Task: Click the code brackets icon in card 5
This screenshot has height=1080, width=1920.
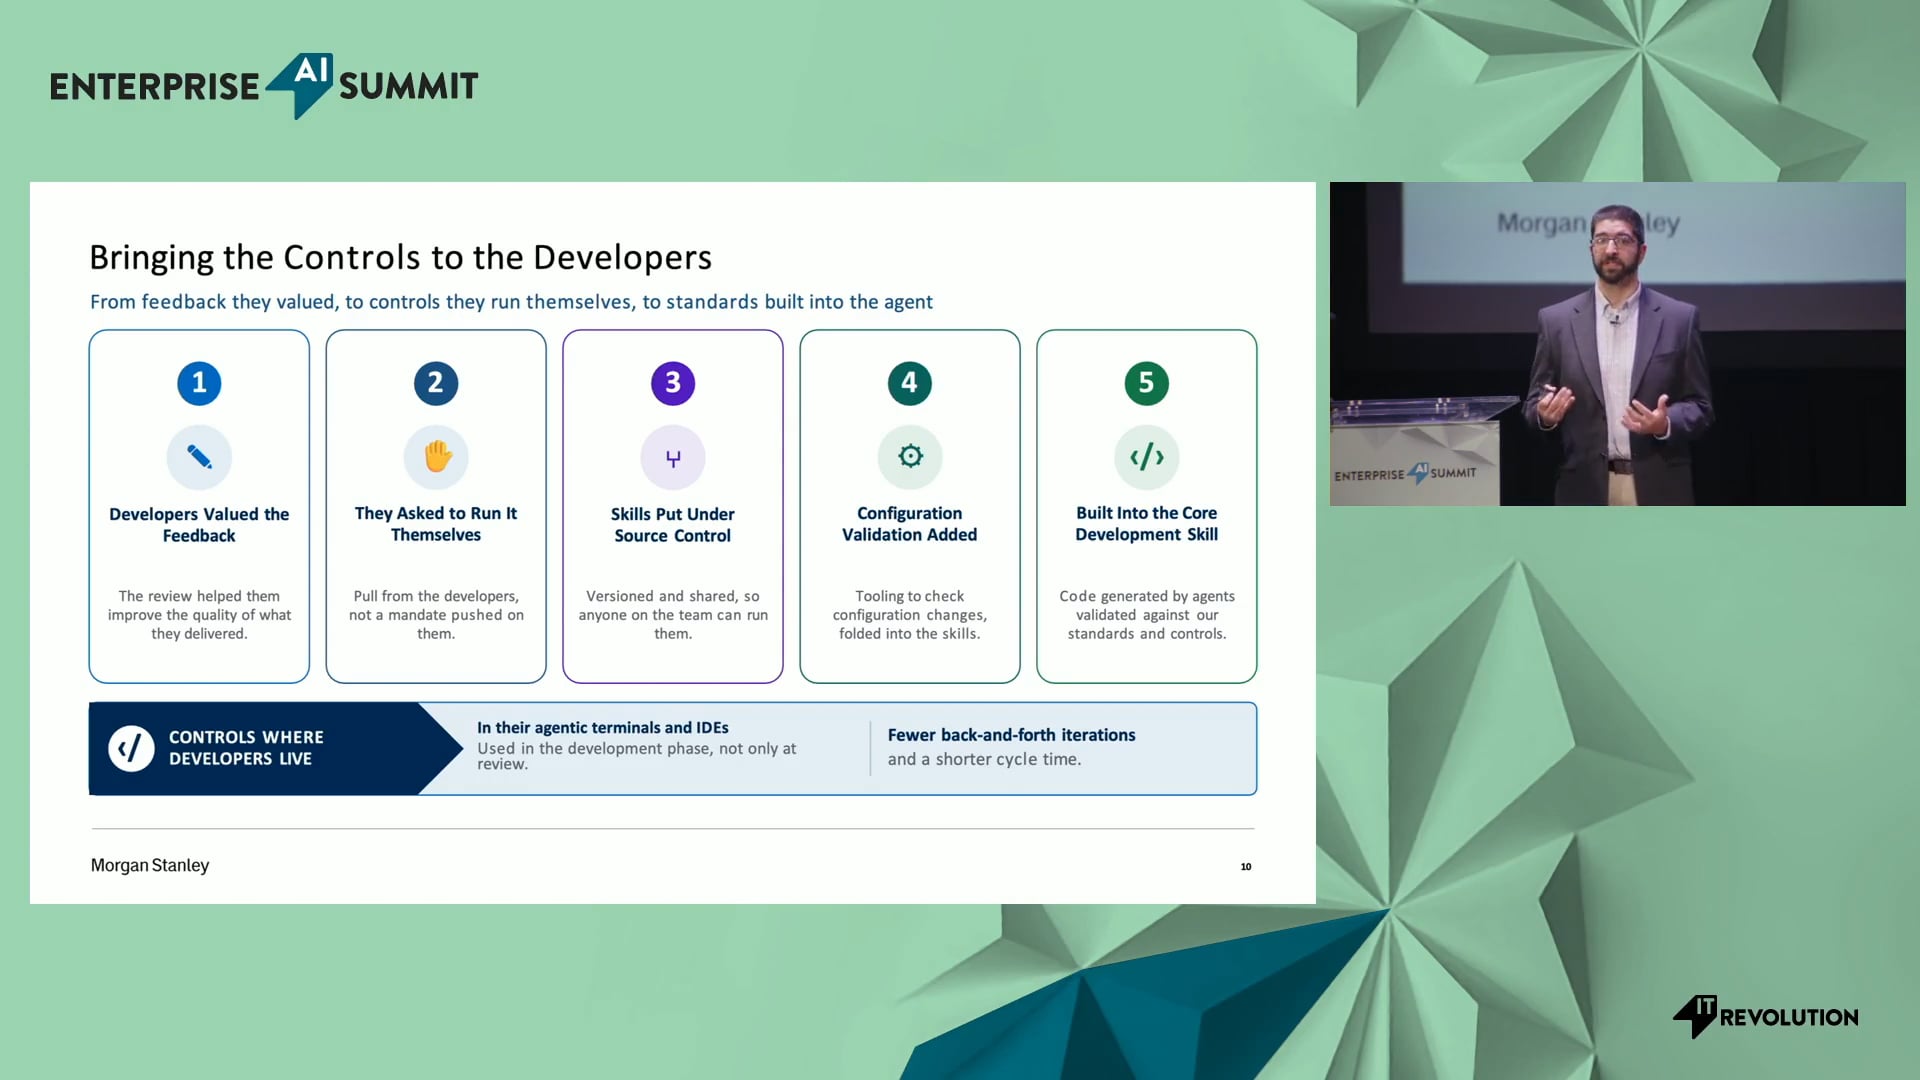Action: 1147,457
